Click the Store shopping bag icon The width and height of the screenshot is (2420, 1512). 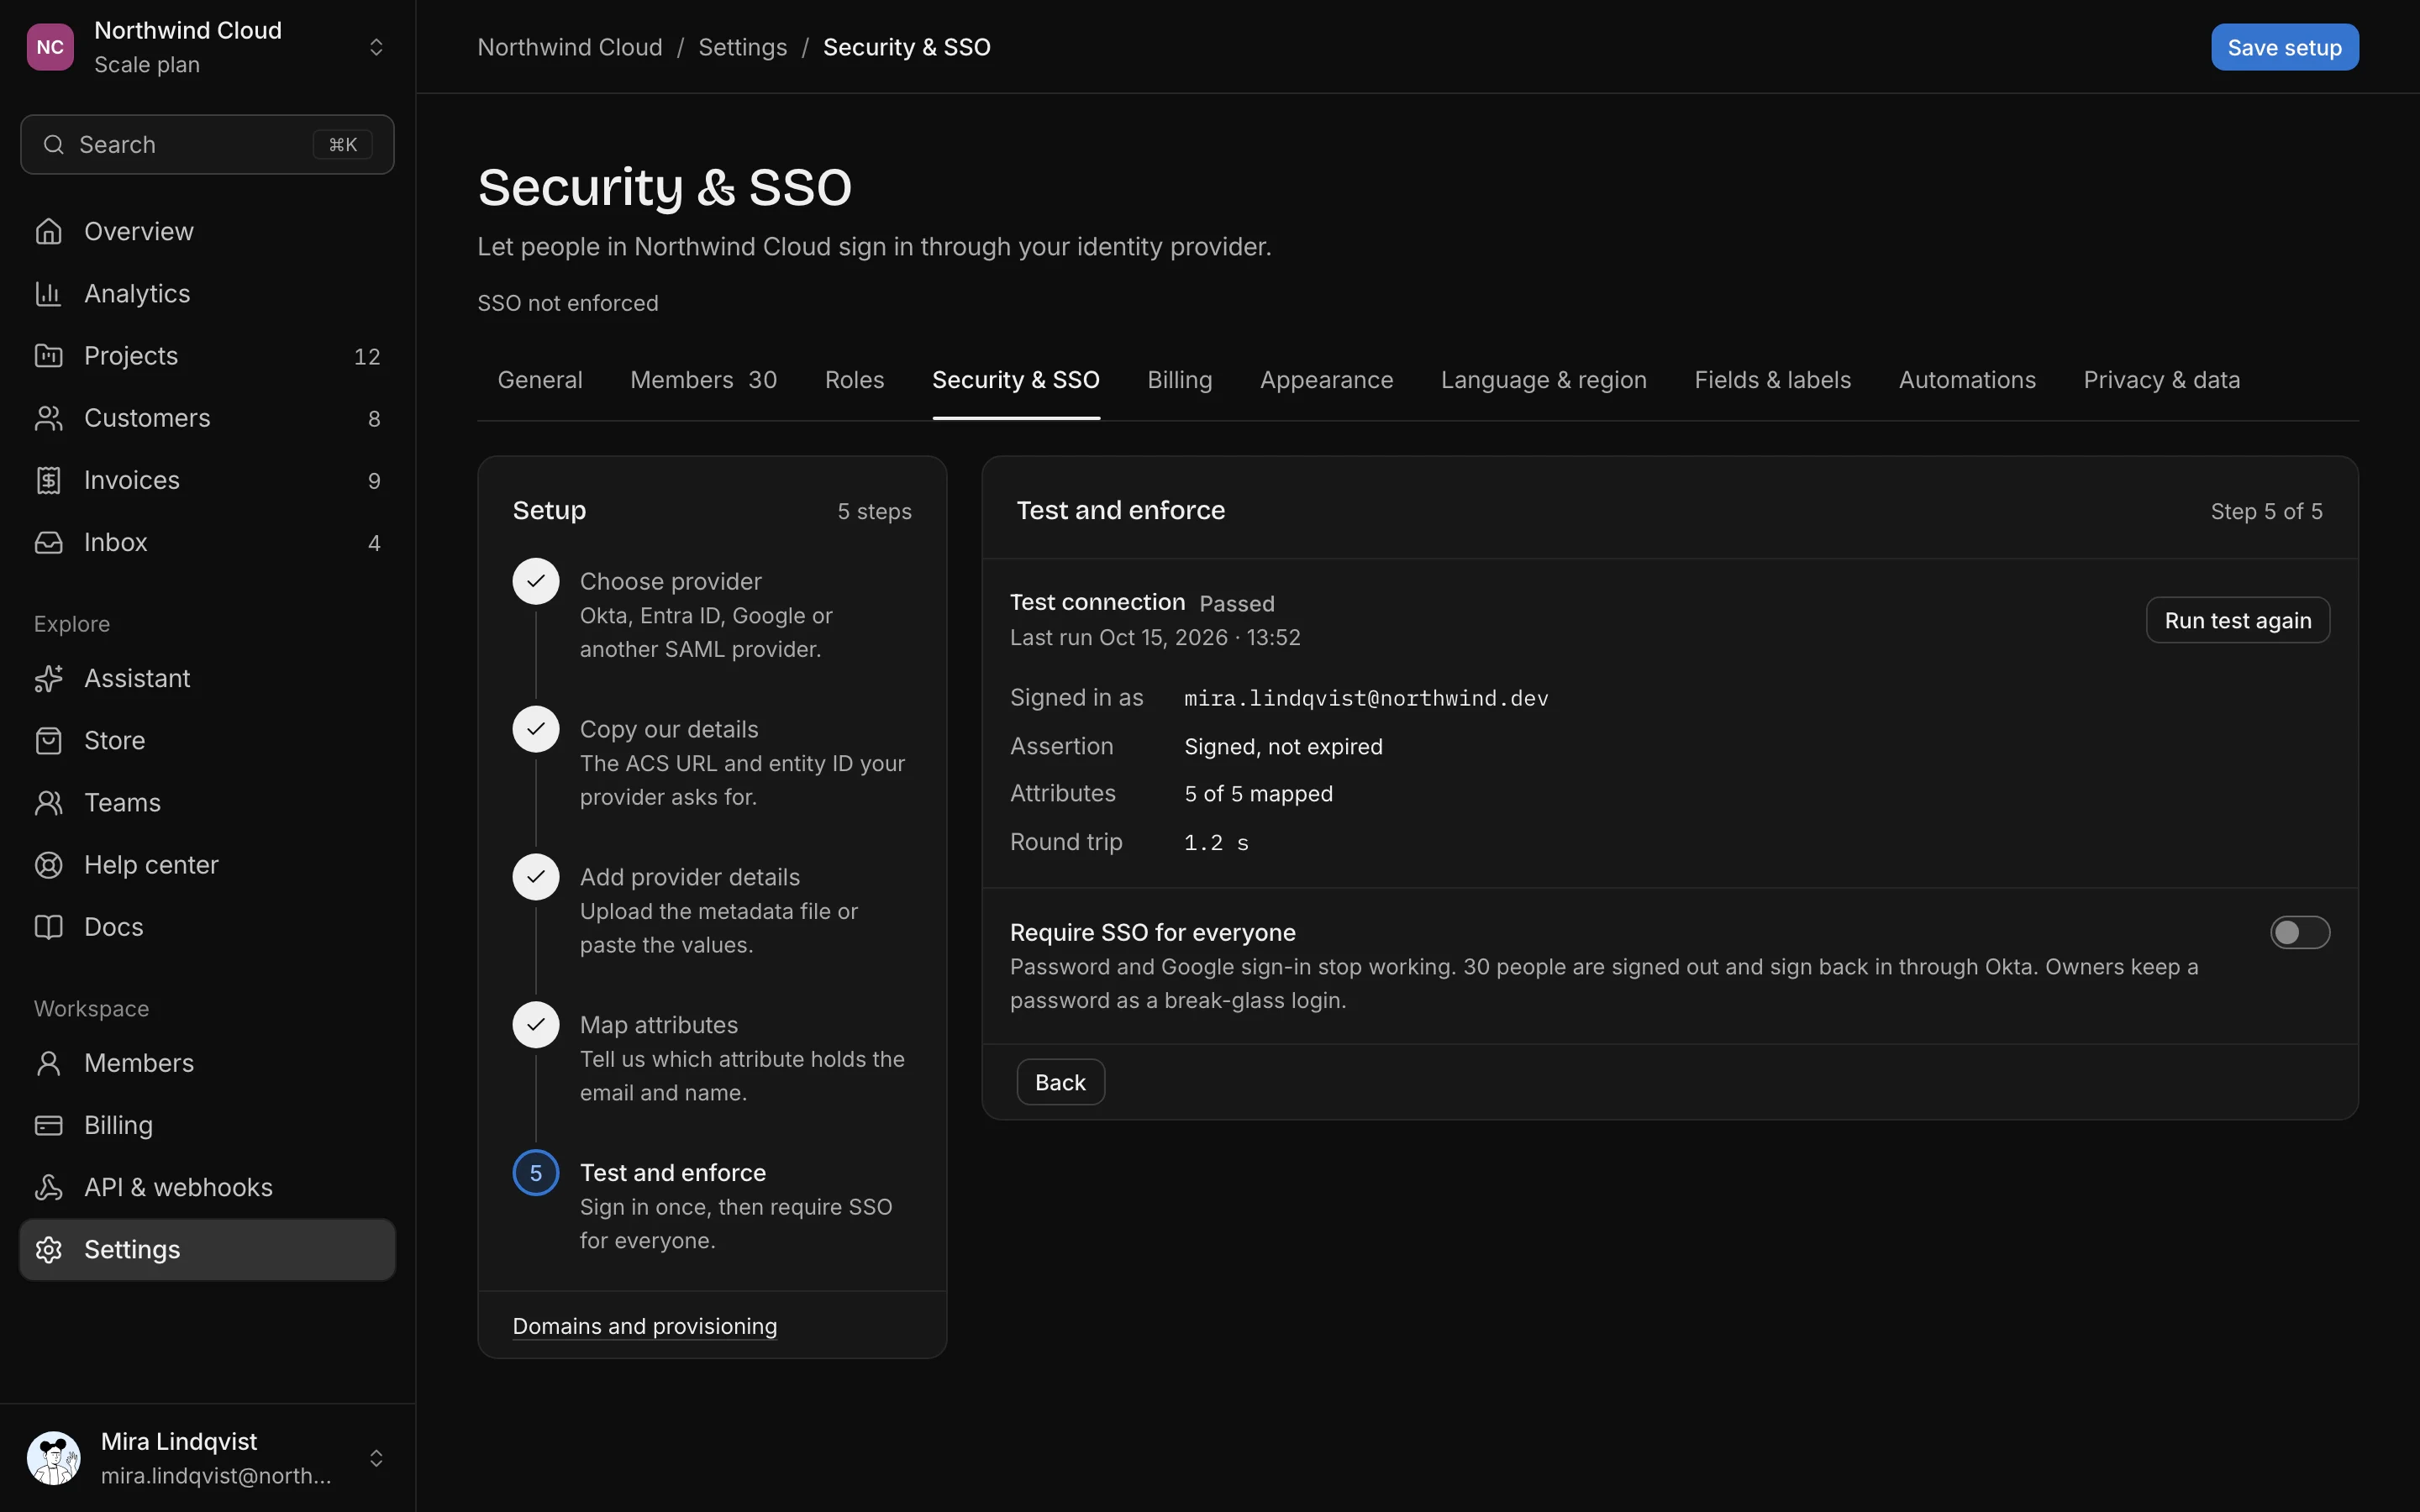click(48, 740)
